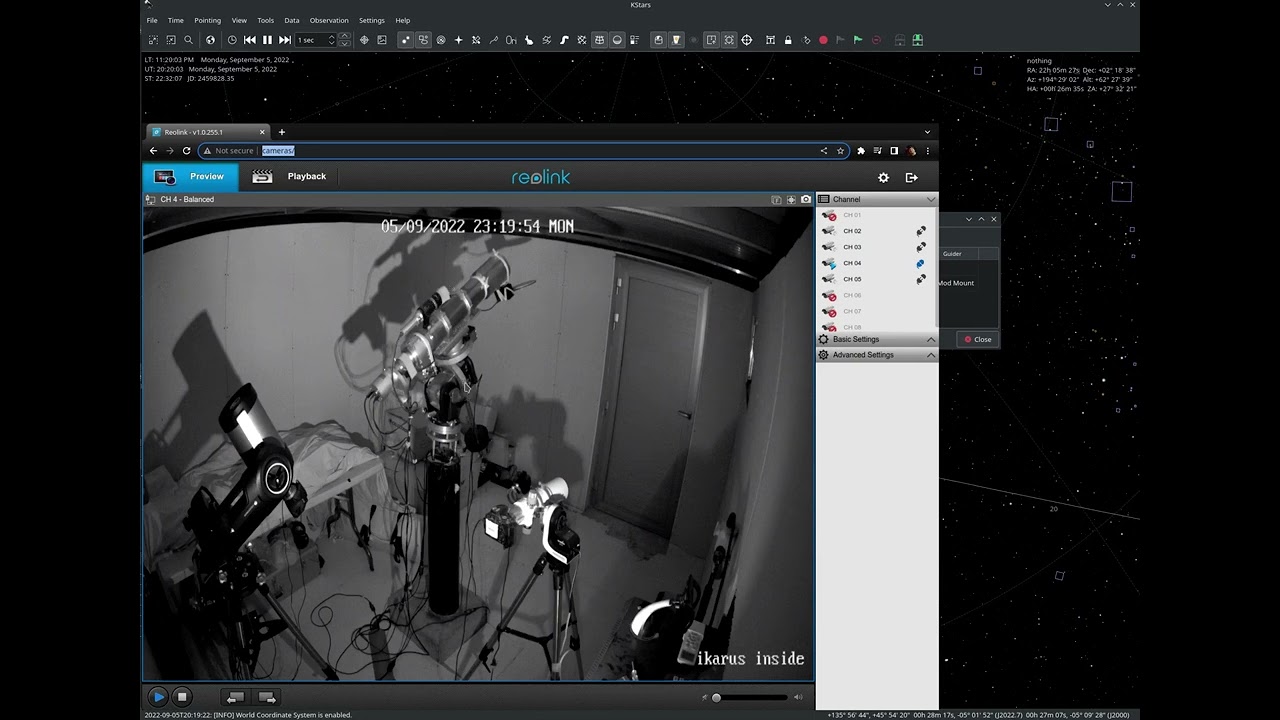Viewport: 1280px width, 720px height.
Task: Toggle constellation names display
Action: [x=511, y=40]
